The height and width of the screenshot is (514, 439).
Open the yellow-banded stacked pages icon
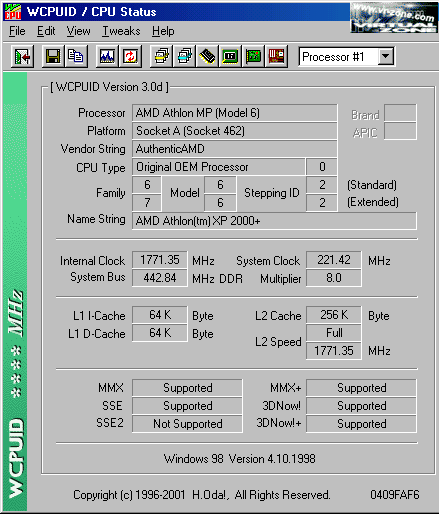[161, 57]
